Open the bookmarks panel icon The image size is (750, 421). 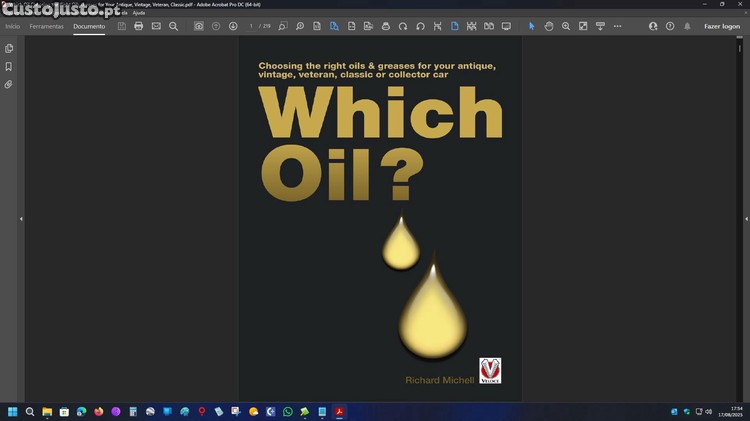pos(9,66)
